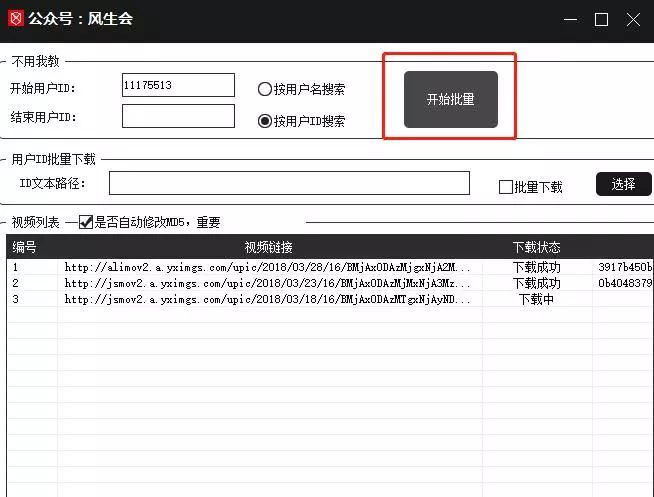654x497 pixels.
Task: Click the 下载状态 column header
Action: [536, 247]
